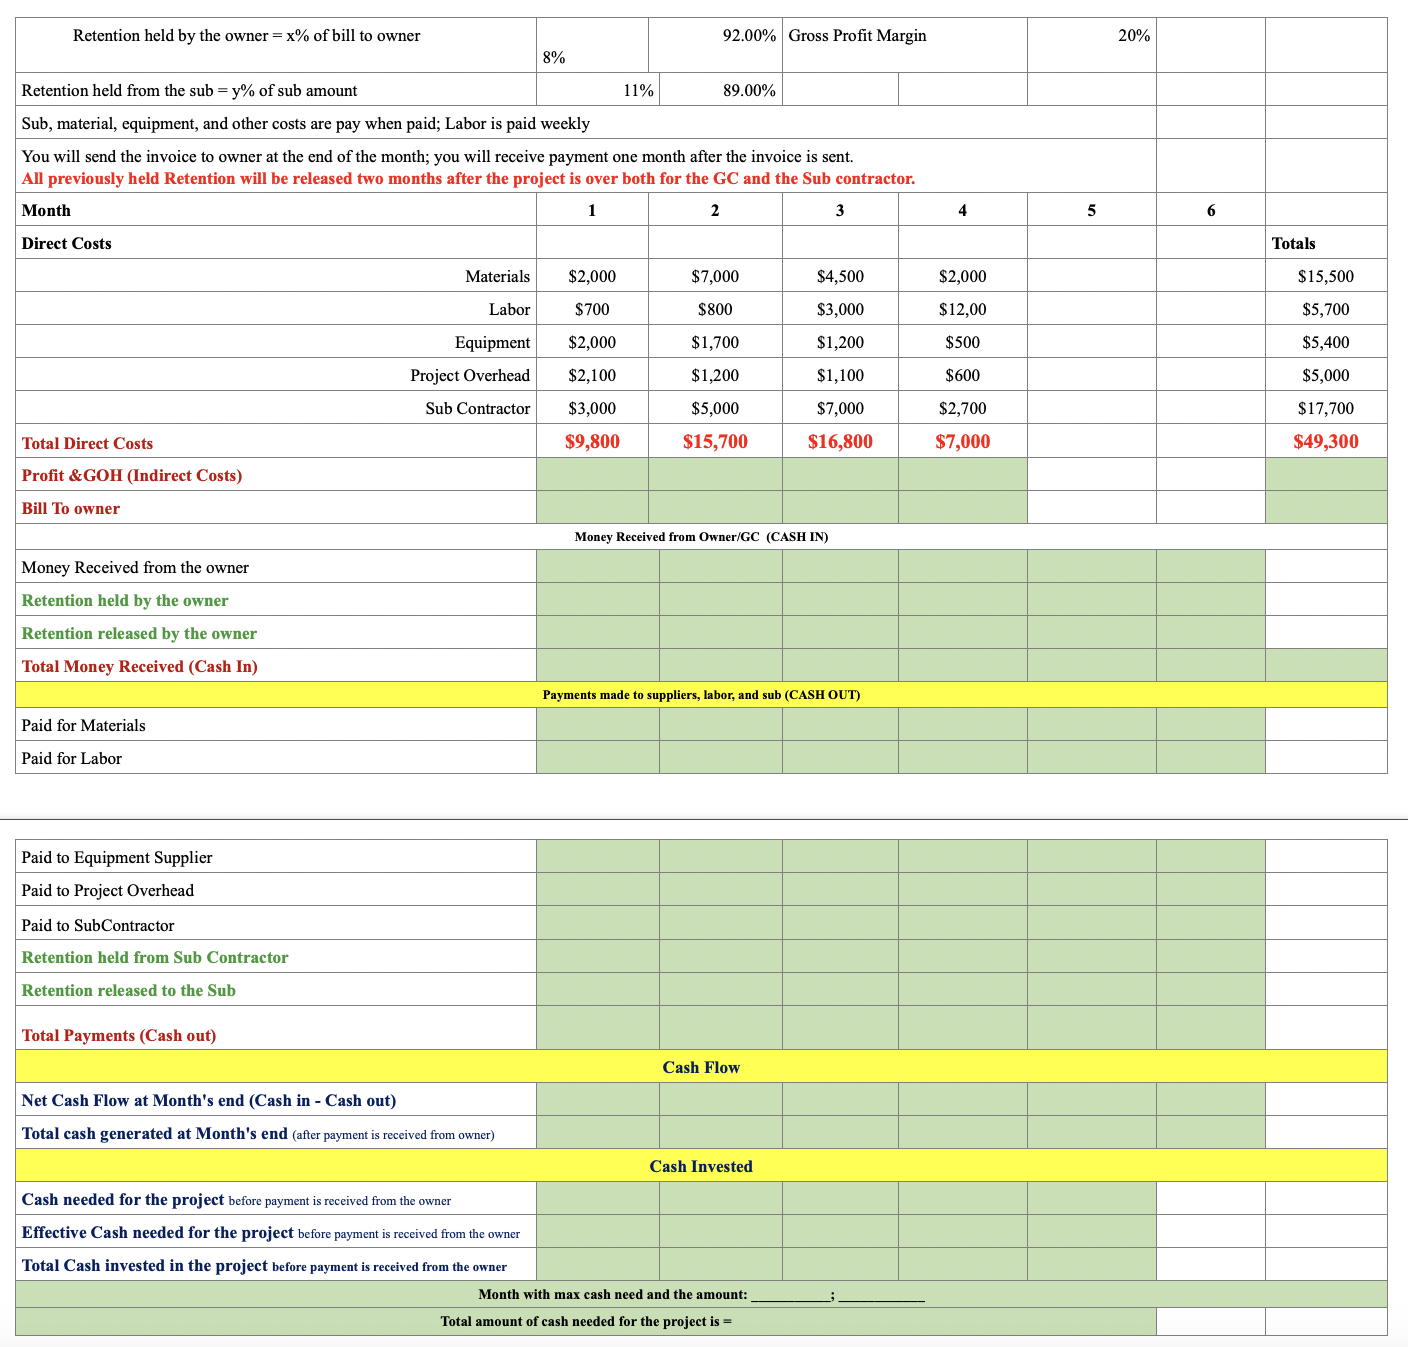The height and width of the screenshot is (1347, 1408).
Task: Click the Retention released to the Sub label
Action: pos(129,990)
